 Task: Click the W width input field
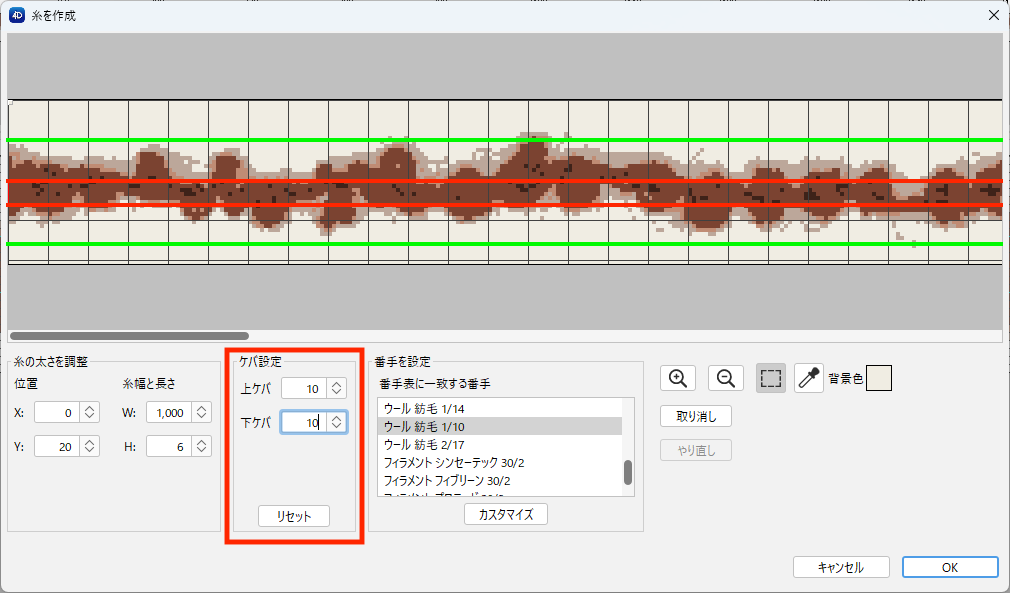point(169,413)
